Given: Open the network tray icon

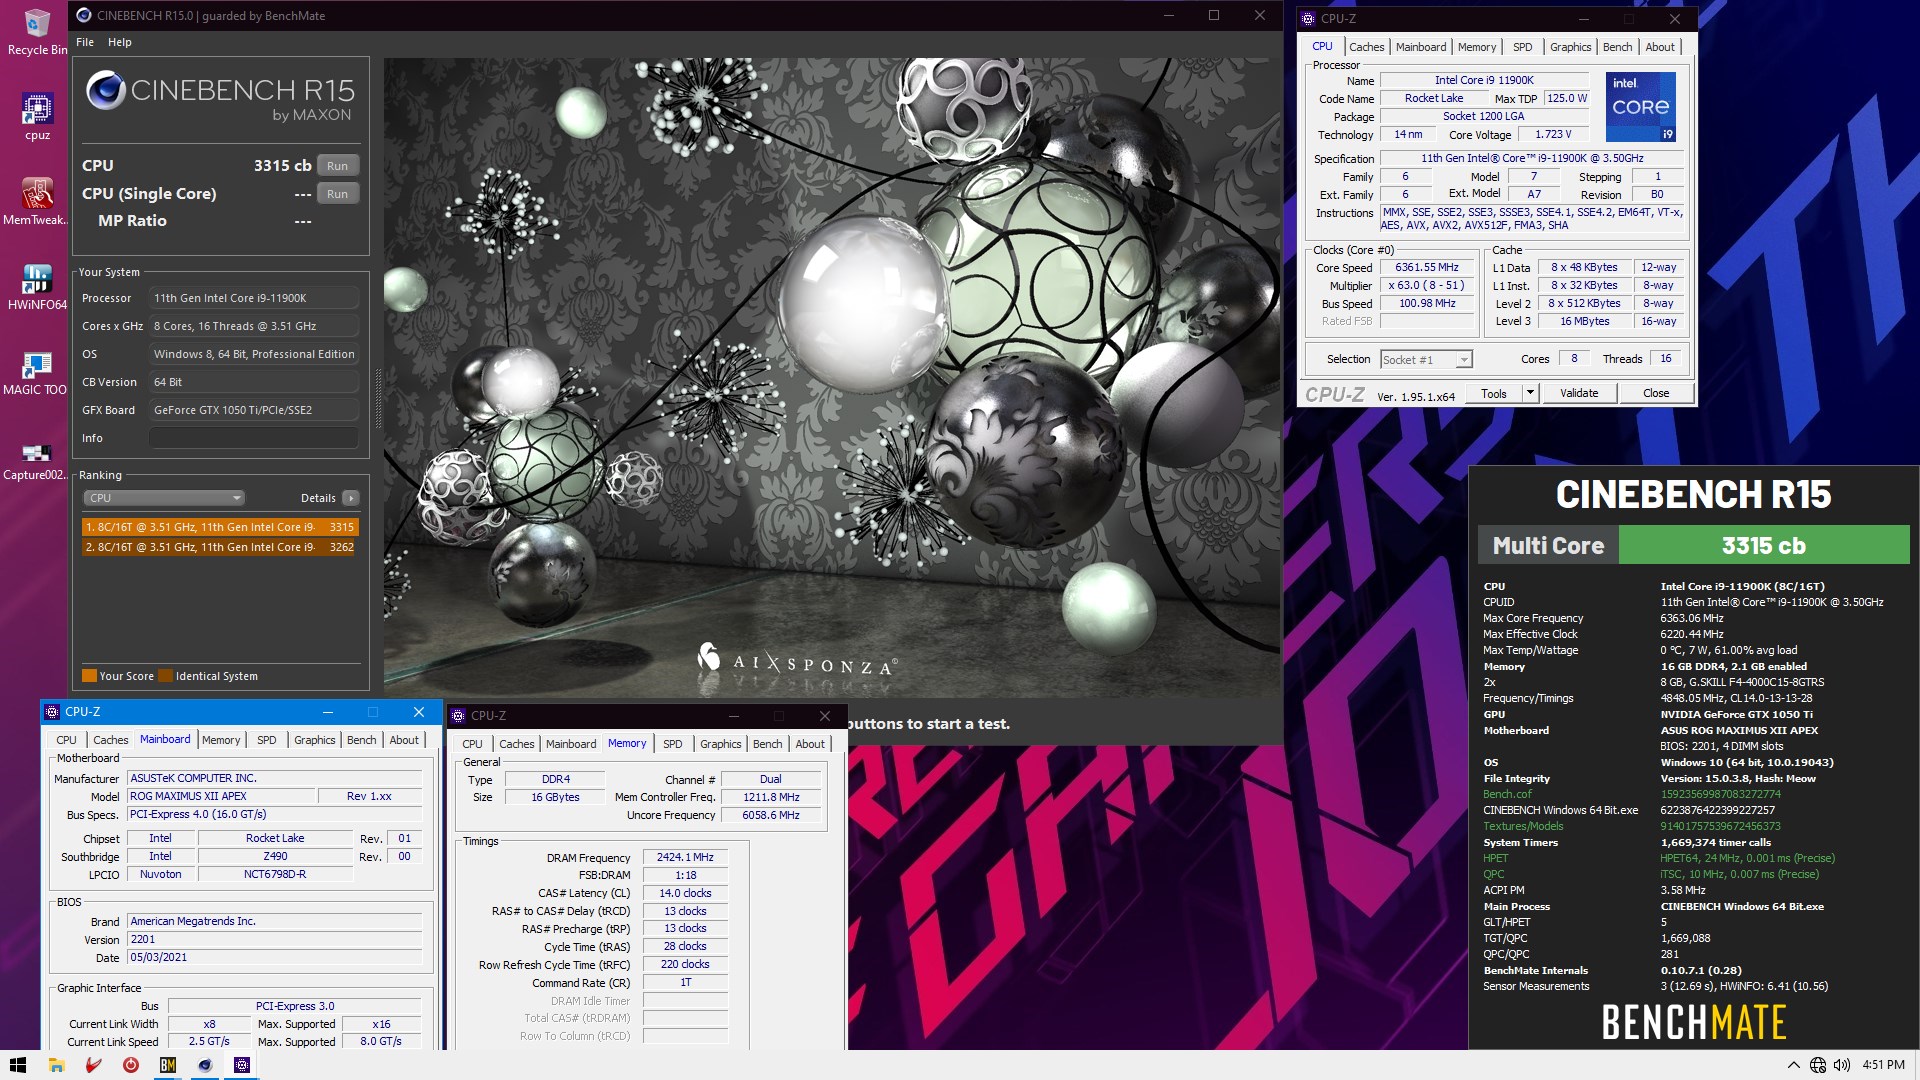Looking at the screenshot, I should (1818, 1065).
